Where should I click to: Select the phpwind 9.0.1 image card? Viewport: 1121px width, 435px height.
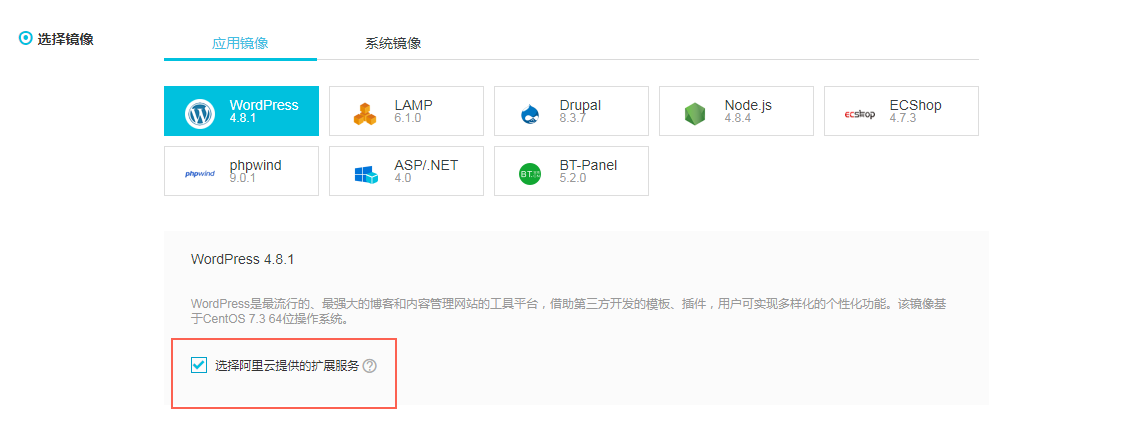tap(241, 171)
